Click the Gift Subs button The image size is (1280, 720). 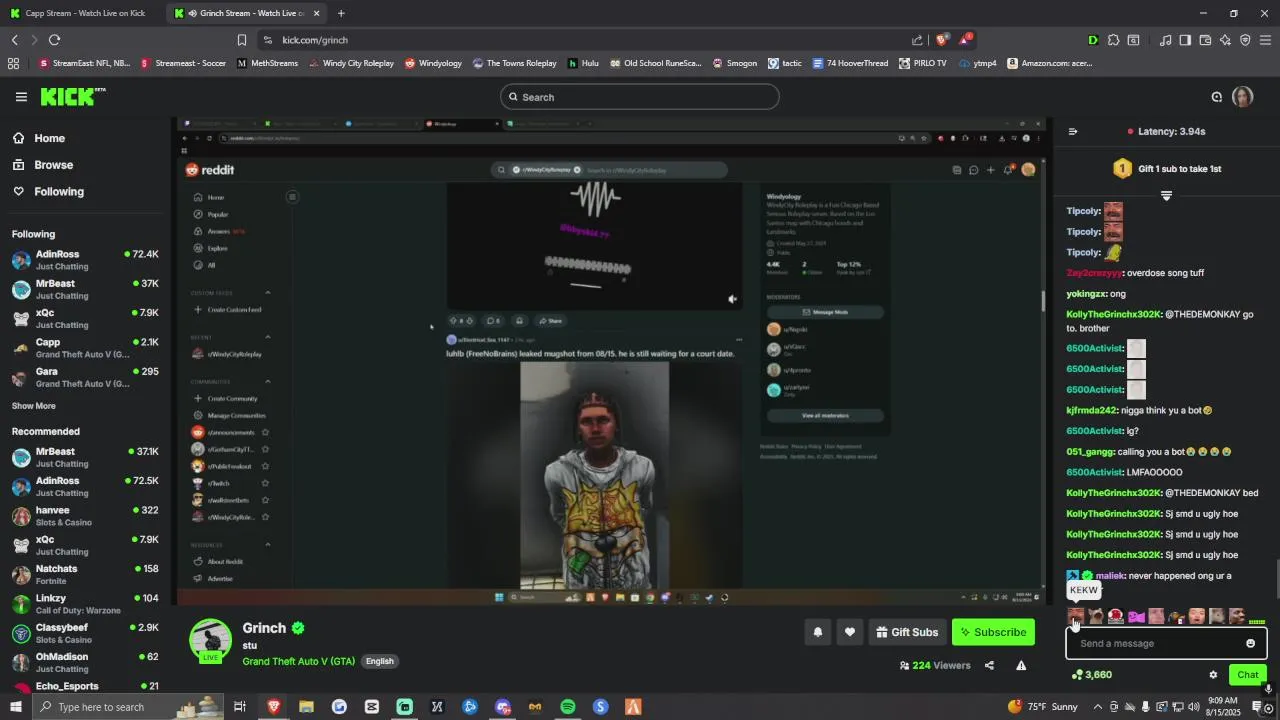click(907, 632)
